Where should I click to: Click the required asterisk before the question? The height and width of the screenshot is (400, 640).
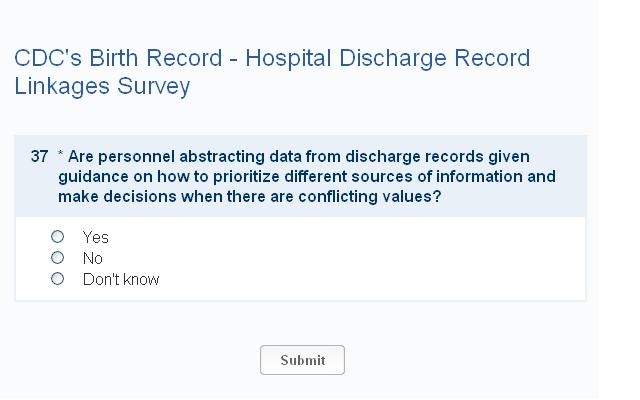[x=61, y=157]
